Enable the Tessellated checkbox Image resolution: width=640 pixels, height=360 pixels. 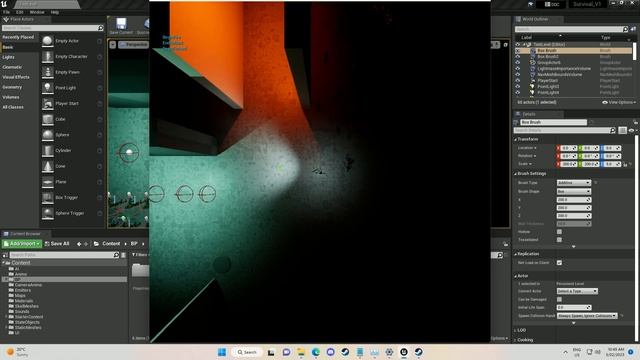coord(559,240)
